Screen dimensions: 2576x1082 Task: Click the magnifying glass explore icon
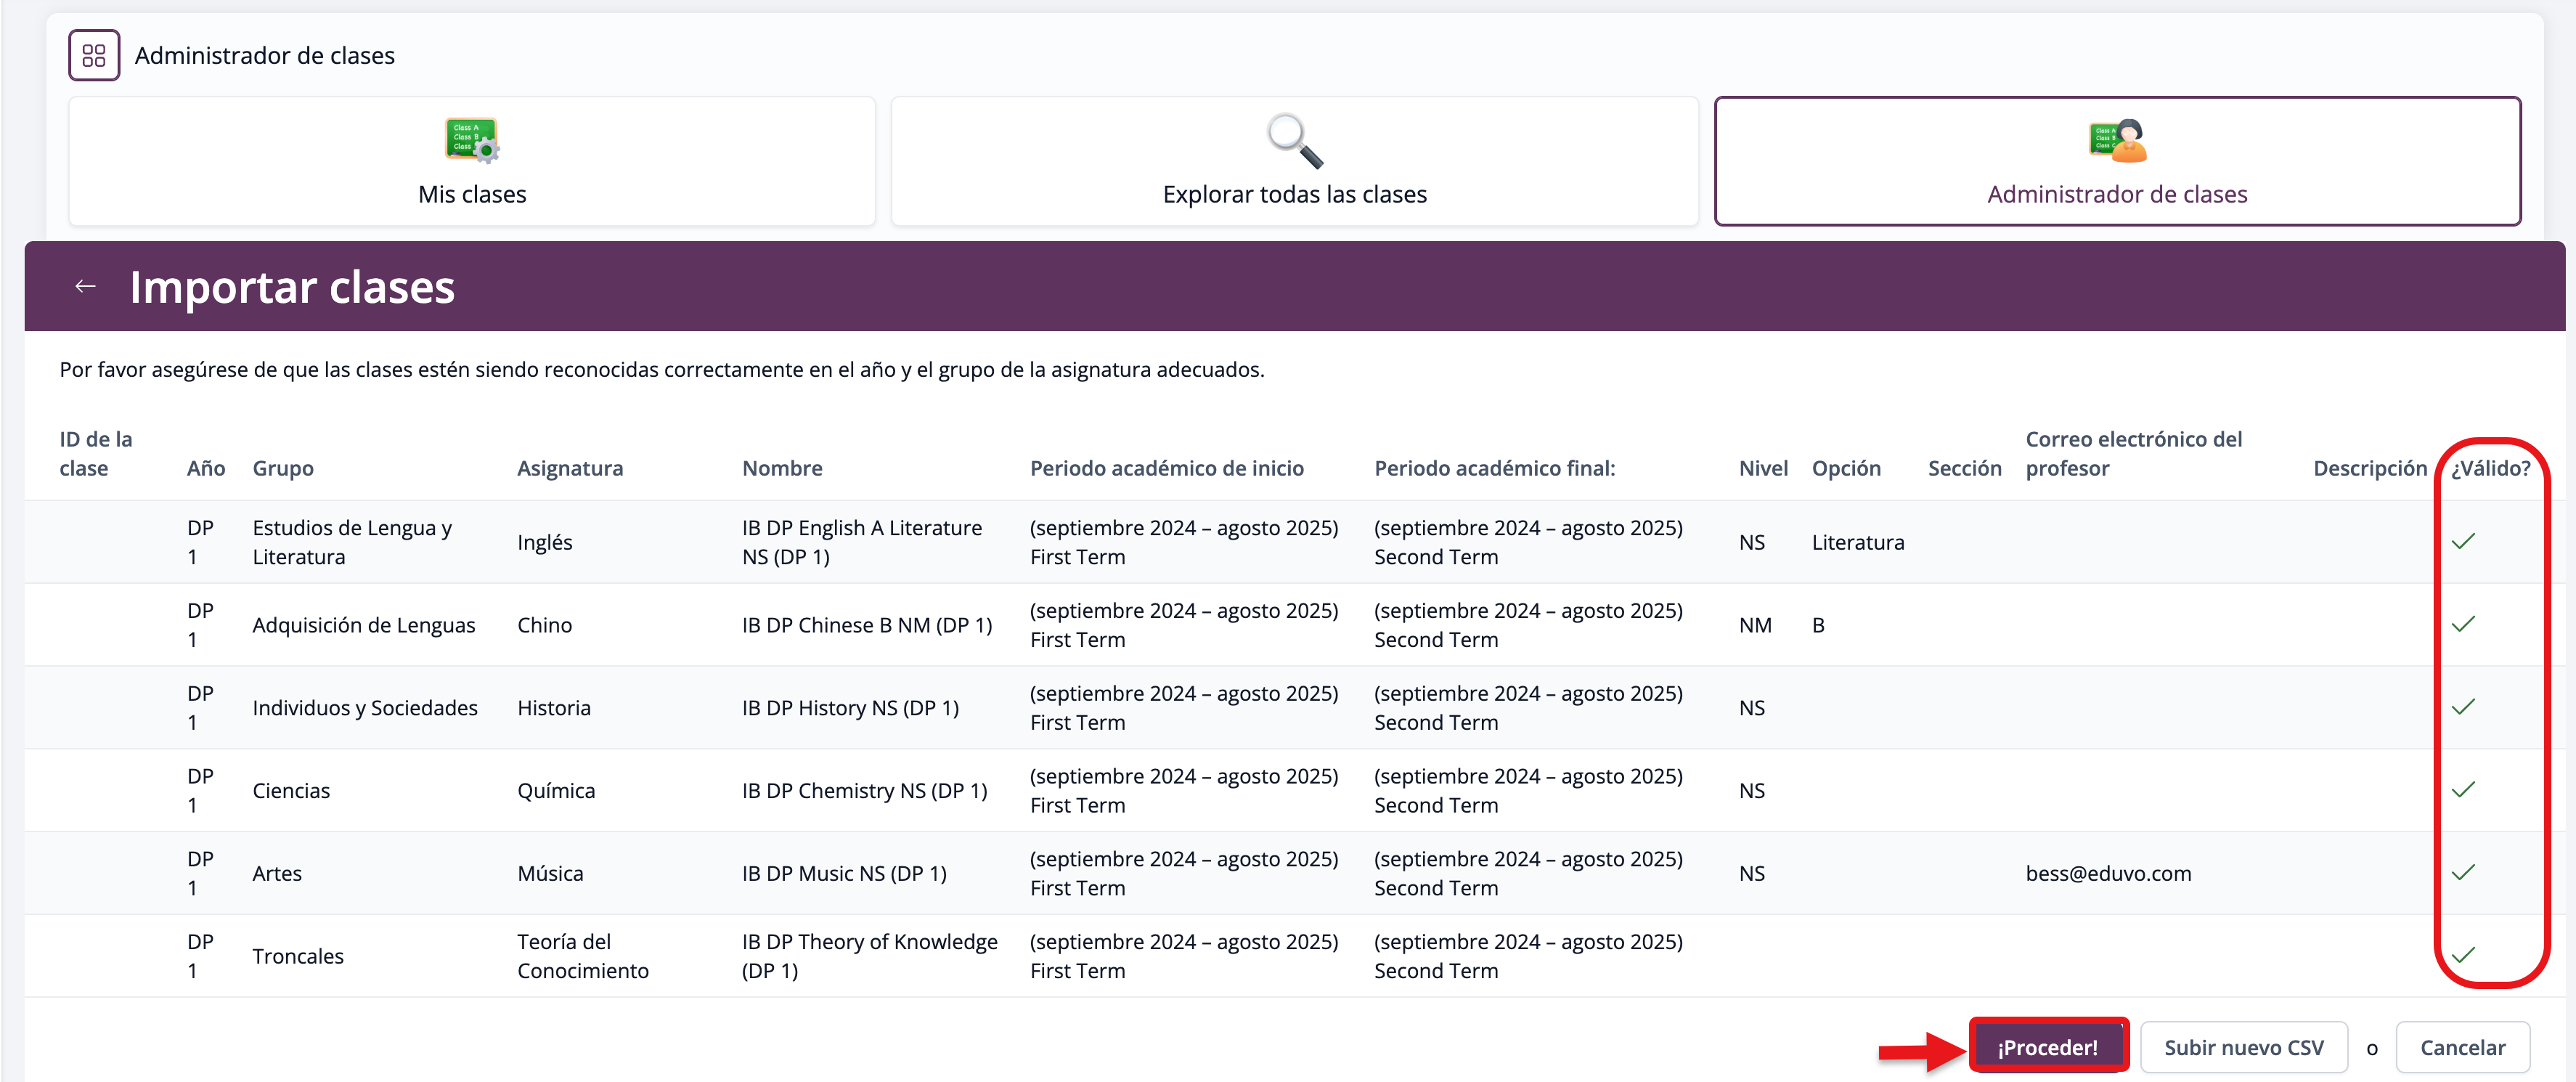1294,140
